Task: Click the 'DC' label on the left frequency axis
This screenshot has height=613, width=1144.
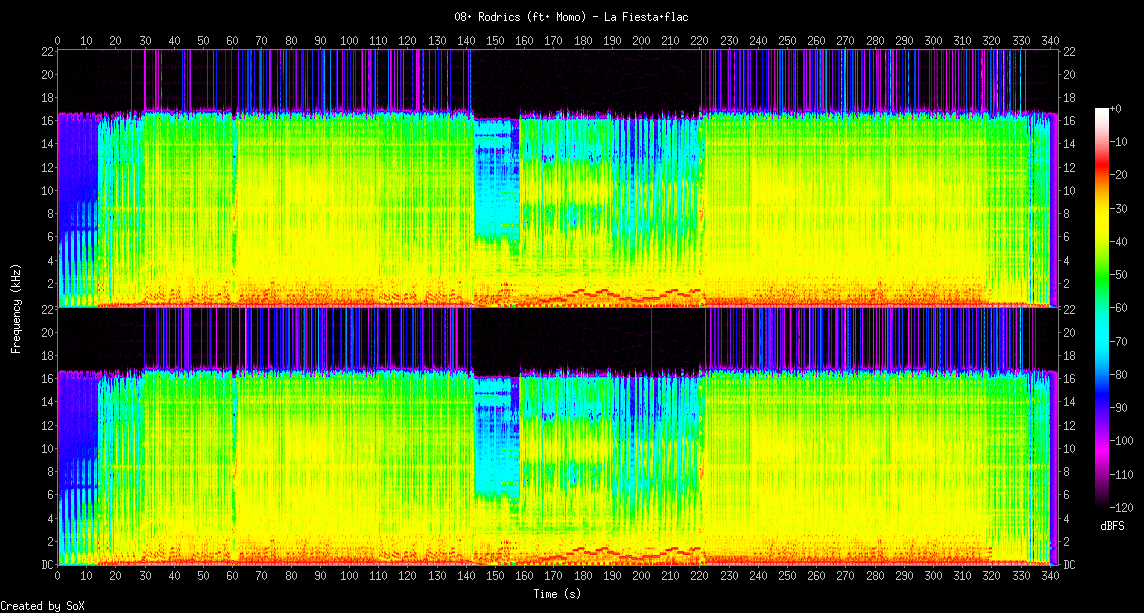Action: [x=46, y=565]
